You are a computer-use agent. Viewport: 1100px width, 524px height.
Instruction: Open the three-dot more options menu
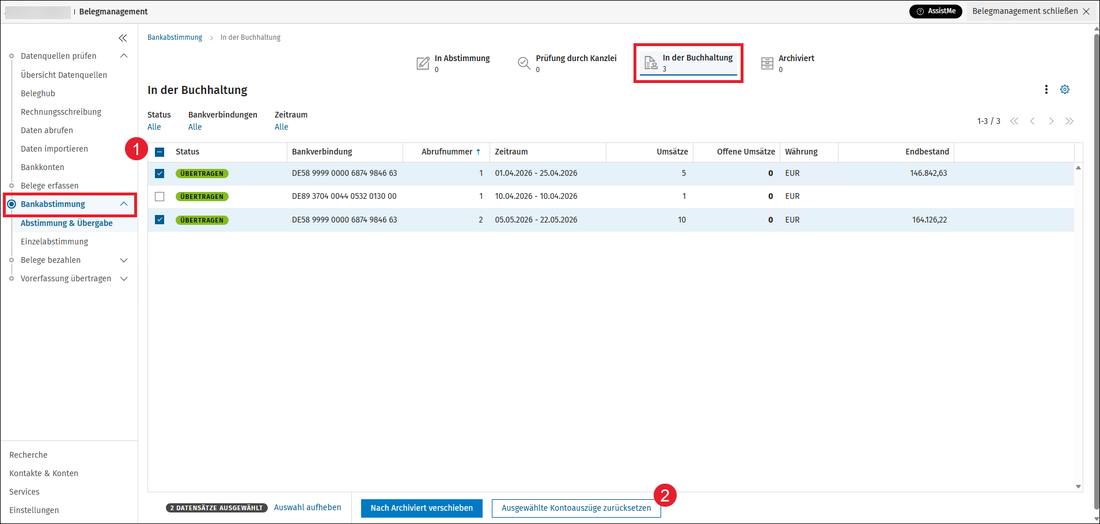pos(1046,90)
